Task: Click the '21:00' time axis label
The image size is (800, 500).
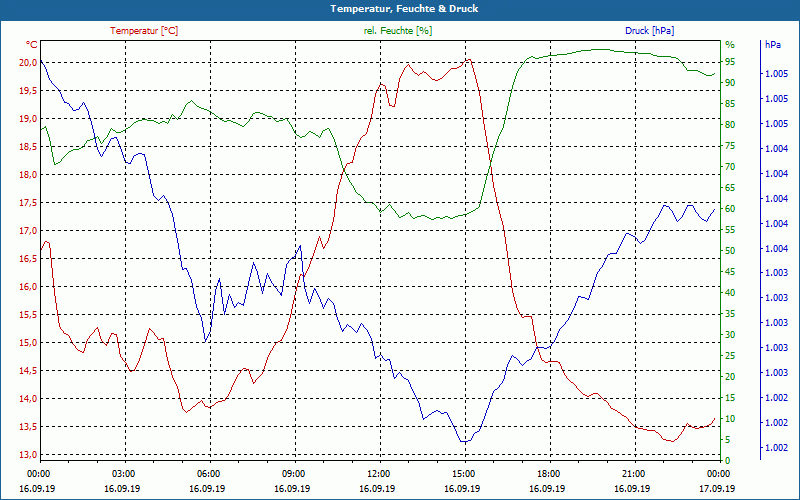Action: [x=633, y=473]
